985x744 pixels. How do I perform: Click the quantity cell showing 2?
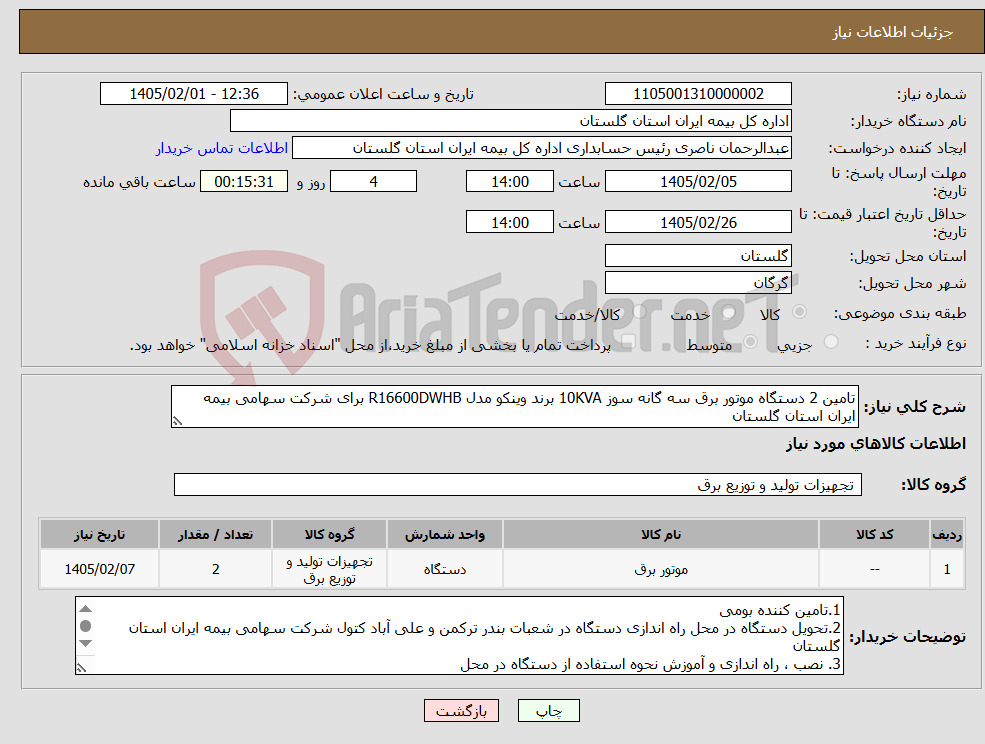pyautogui.click(x=215, y=569)
